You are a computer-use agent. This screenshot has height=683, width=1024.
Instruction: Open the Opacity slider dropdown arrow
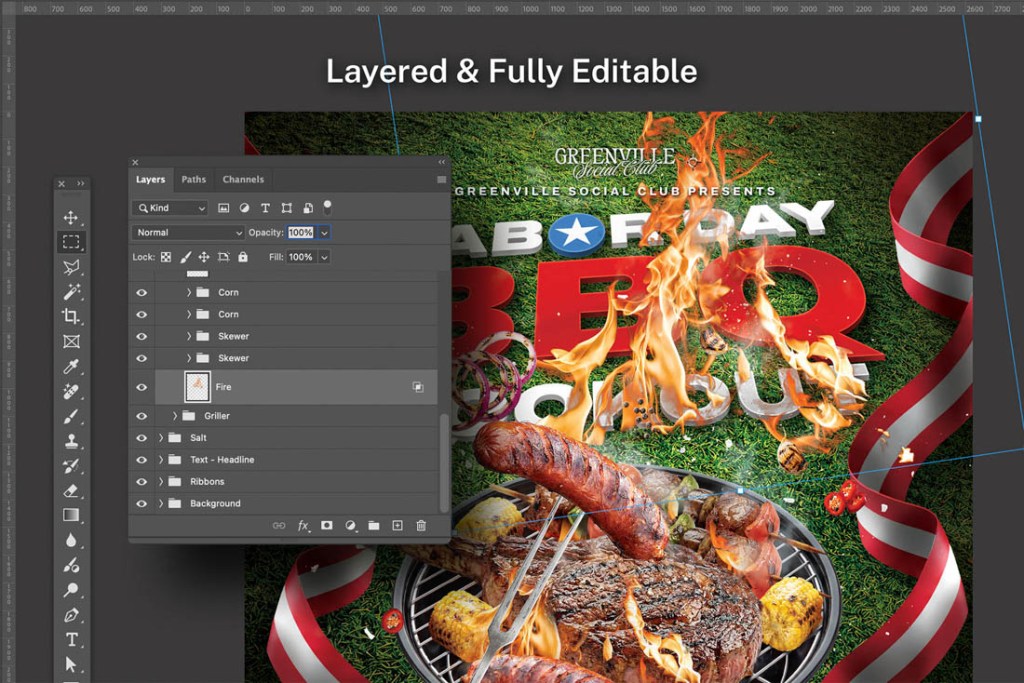click(325, 232)
